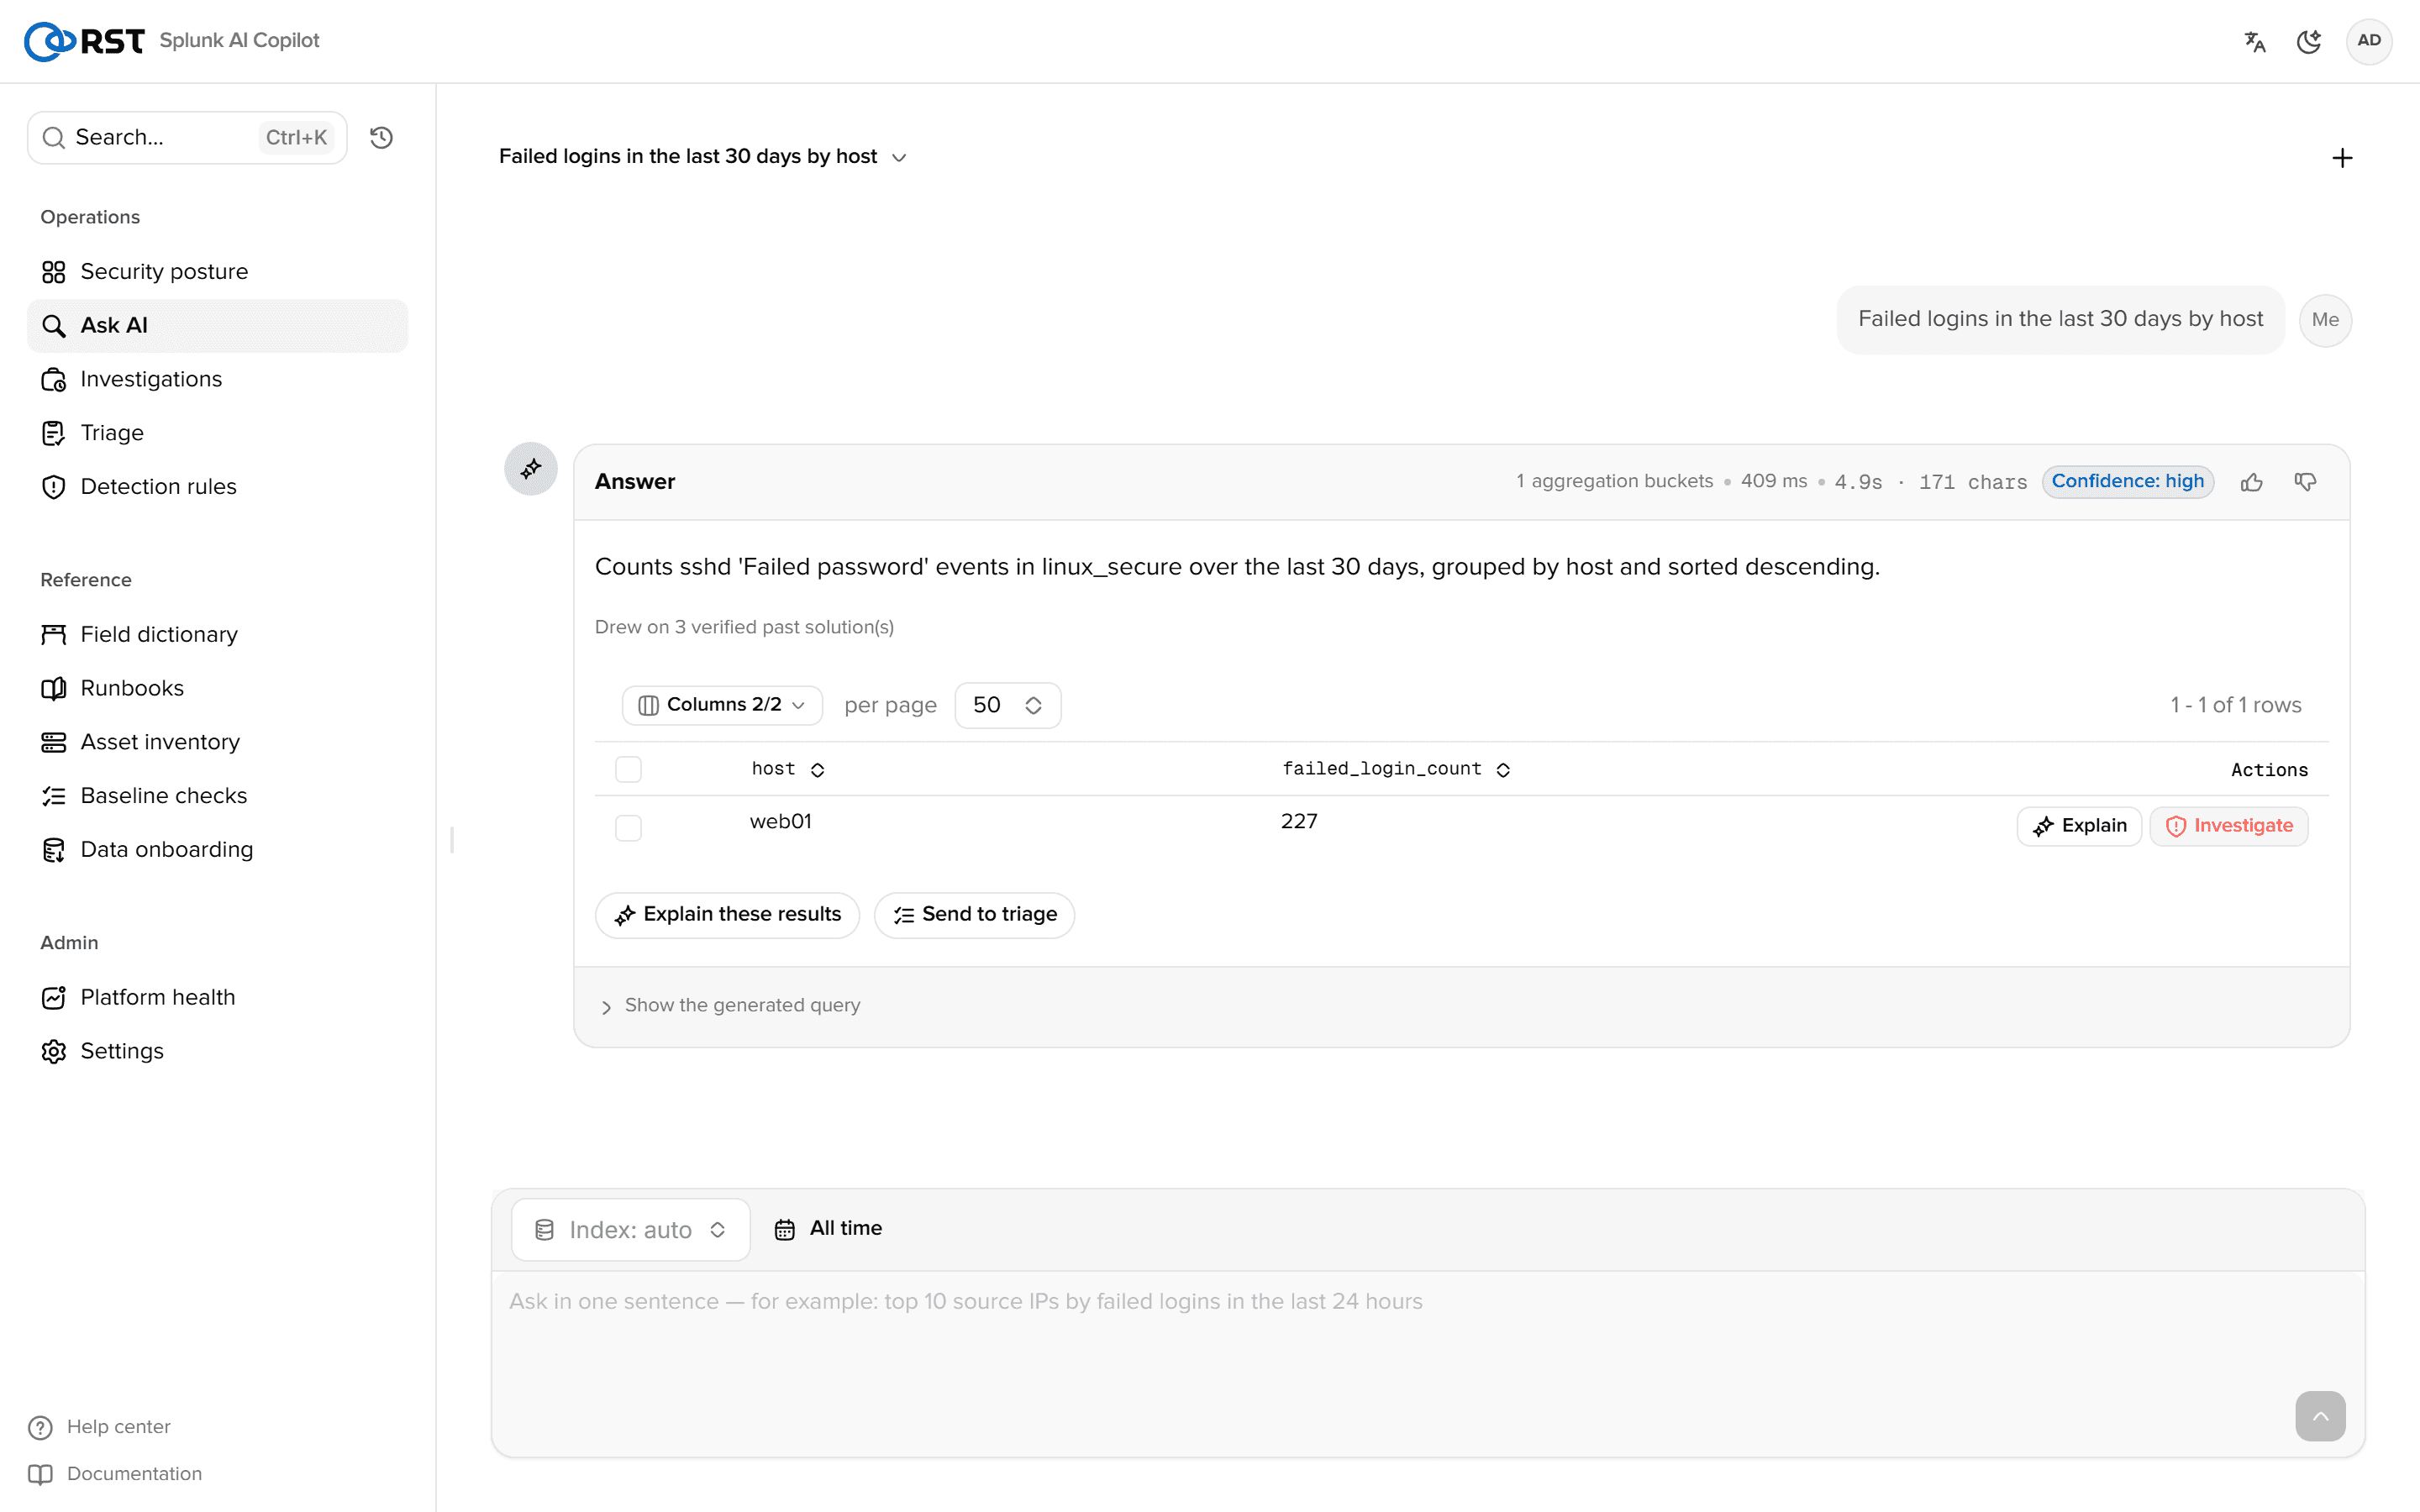The image size is (2420, 1512).
Task: Click Send to triage button
Action: [974, 915]
